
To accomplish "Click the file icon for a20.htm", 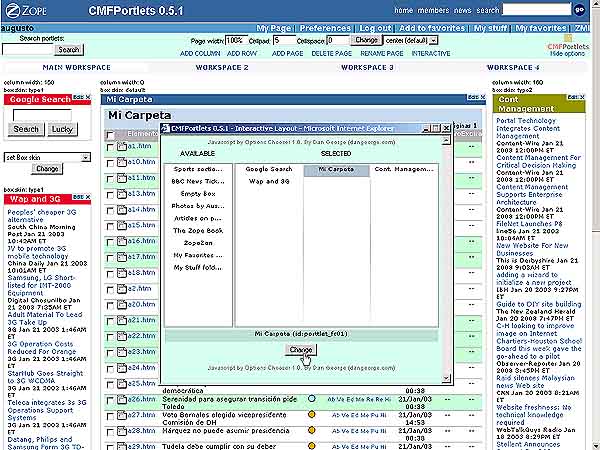I will 122,305.
